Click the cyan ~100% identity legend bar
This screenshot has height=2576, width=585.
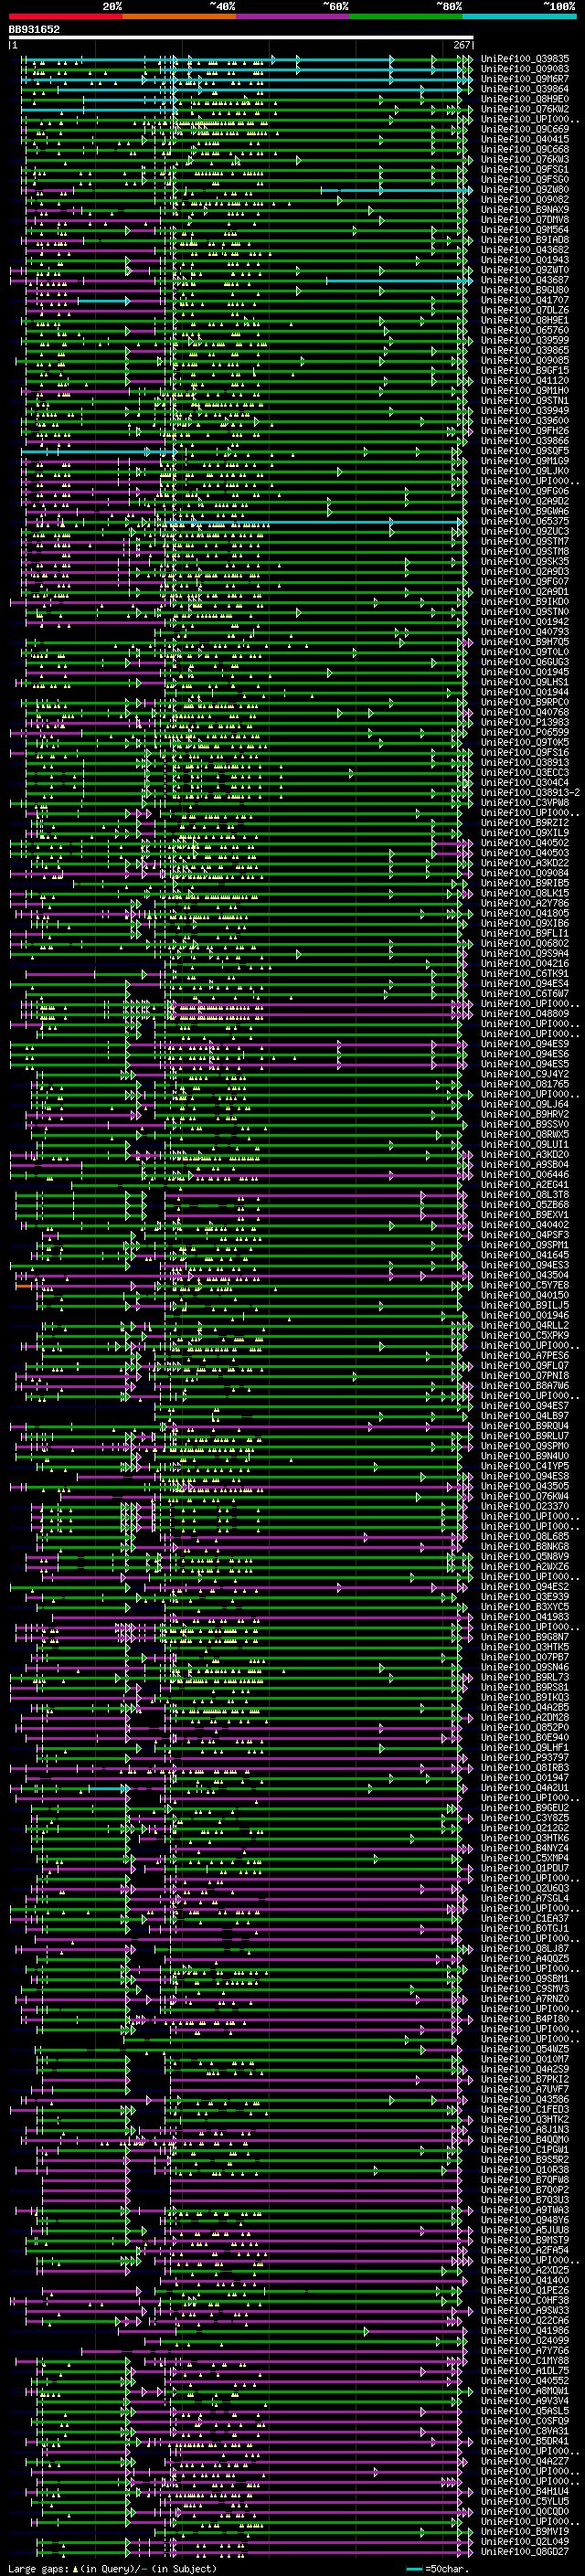tap(519, 16)
